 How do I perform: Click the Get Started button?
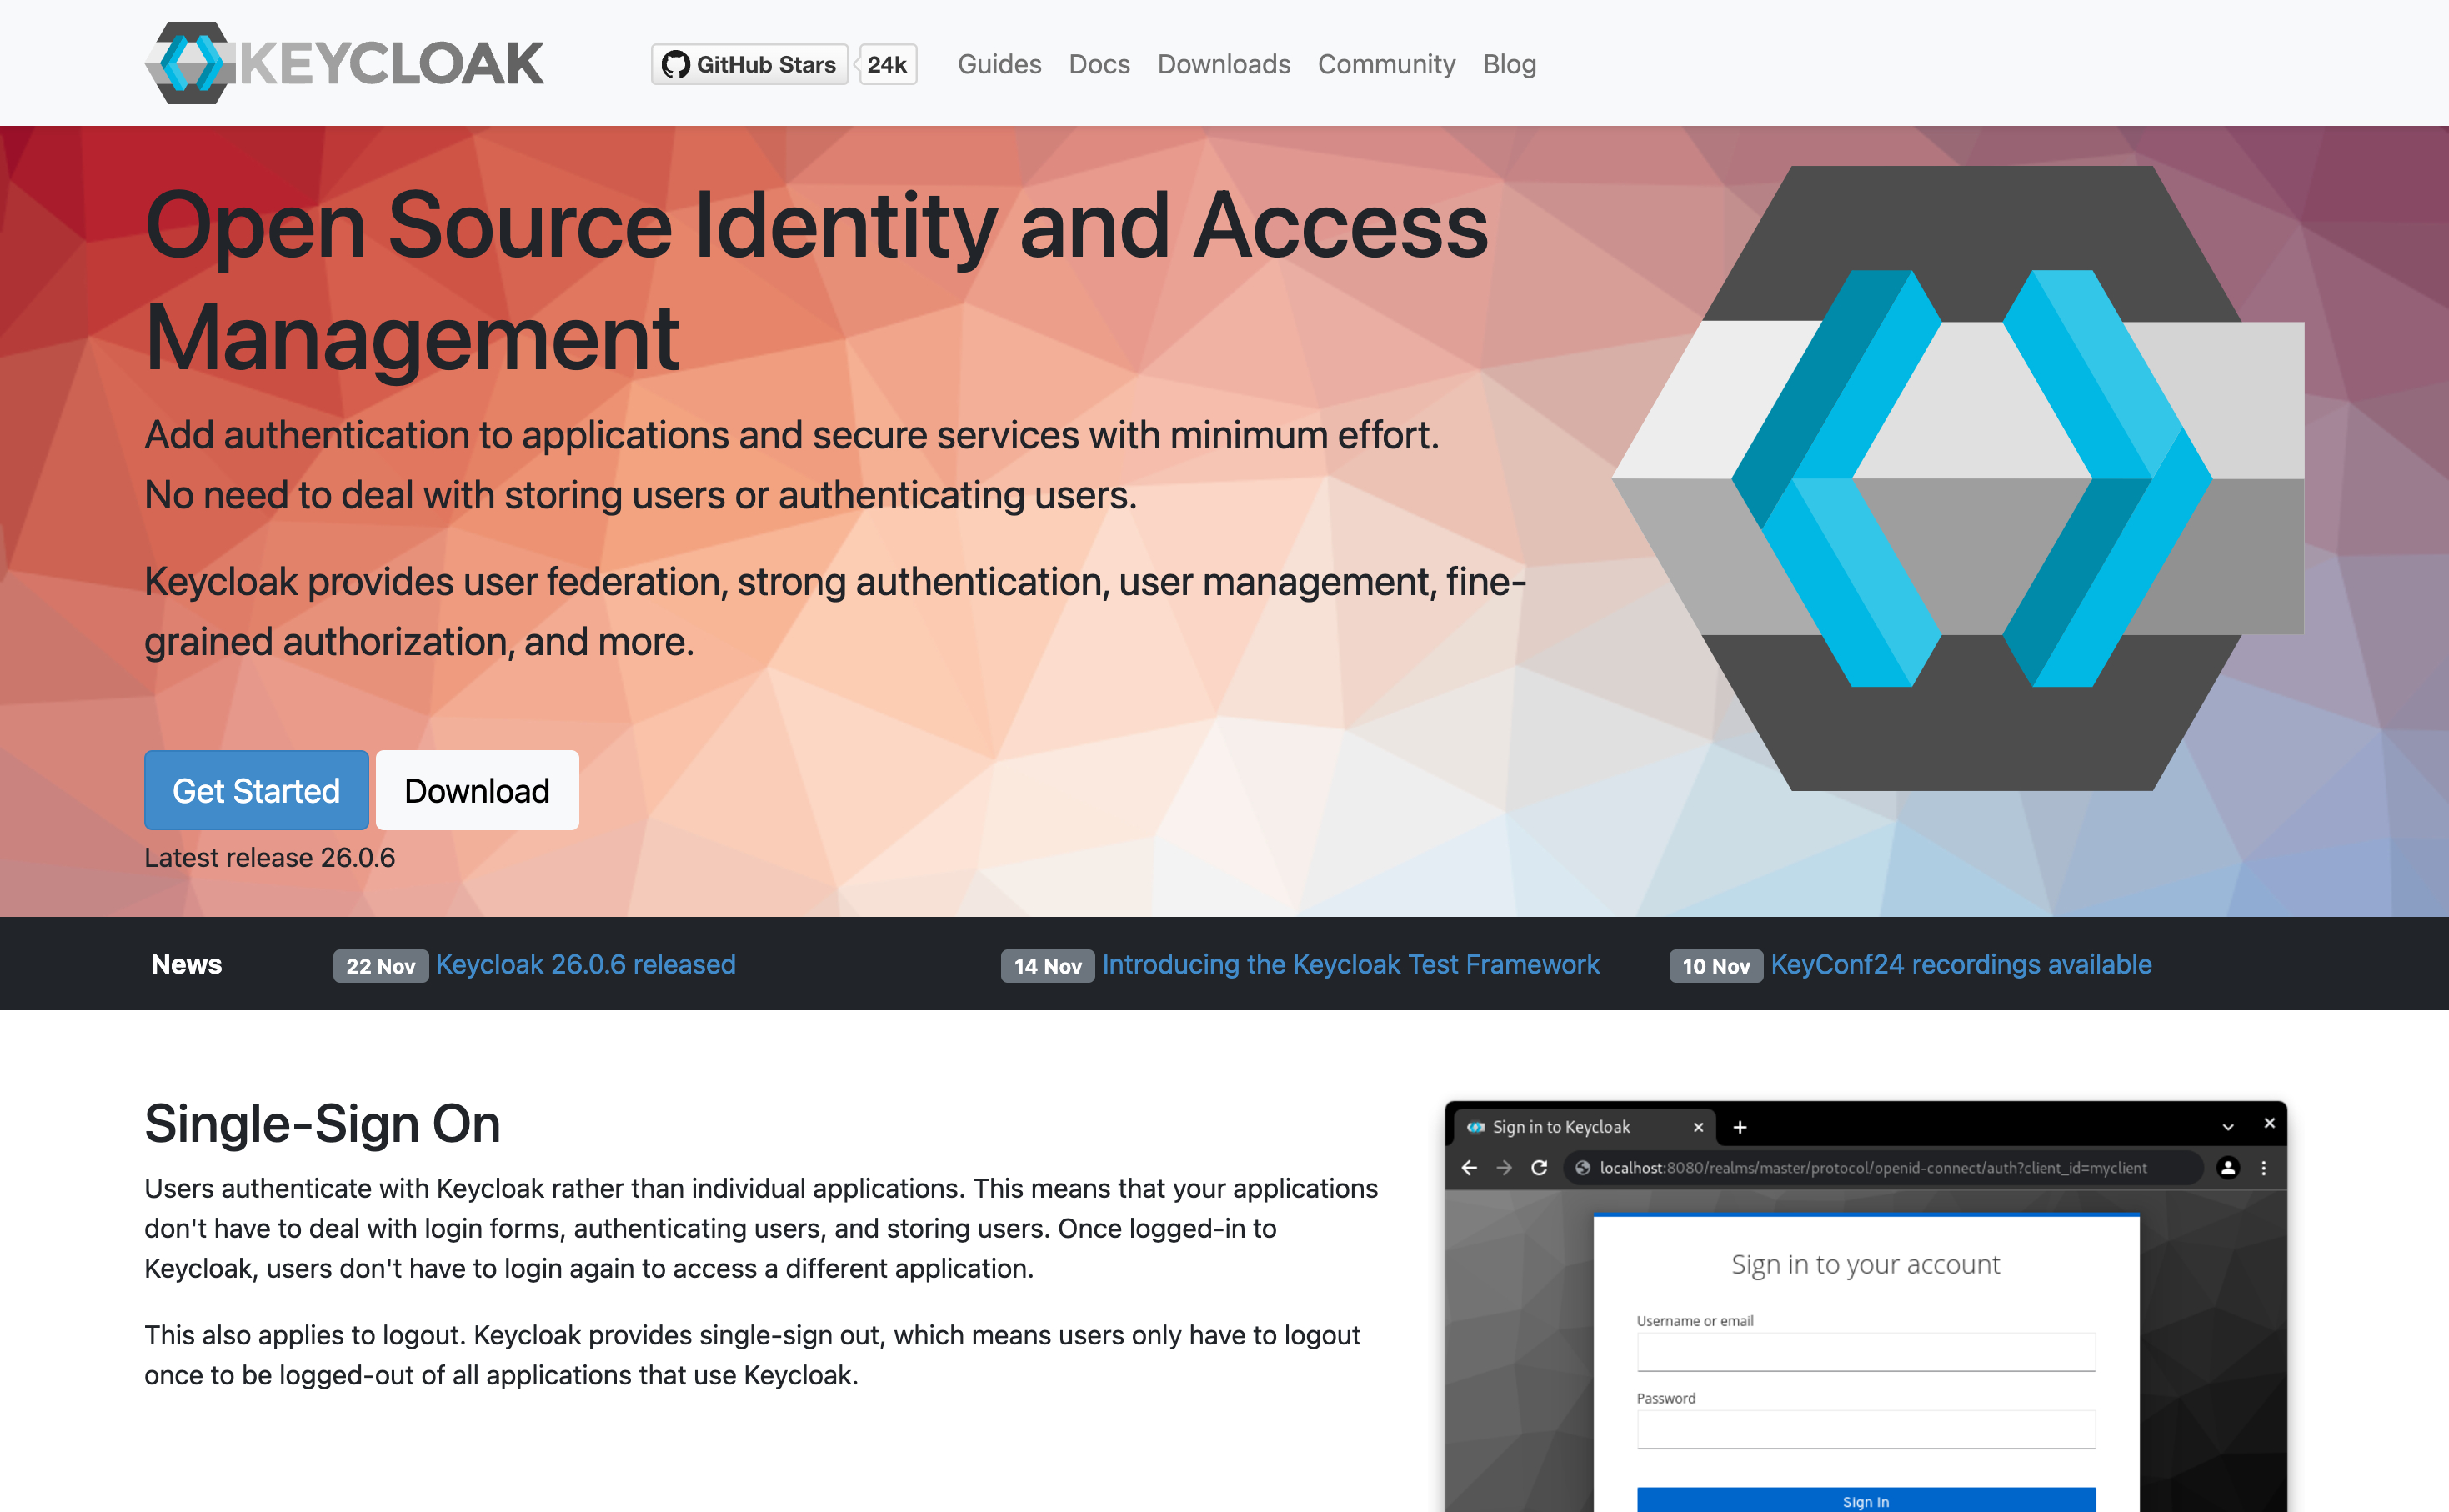(255, 791)
